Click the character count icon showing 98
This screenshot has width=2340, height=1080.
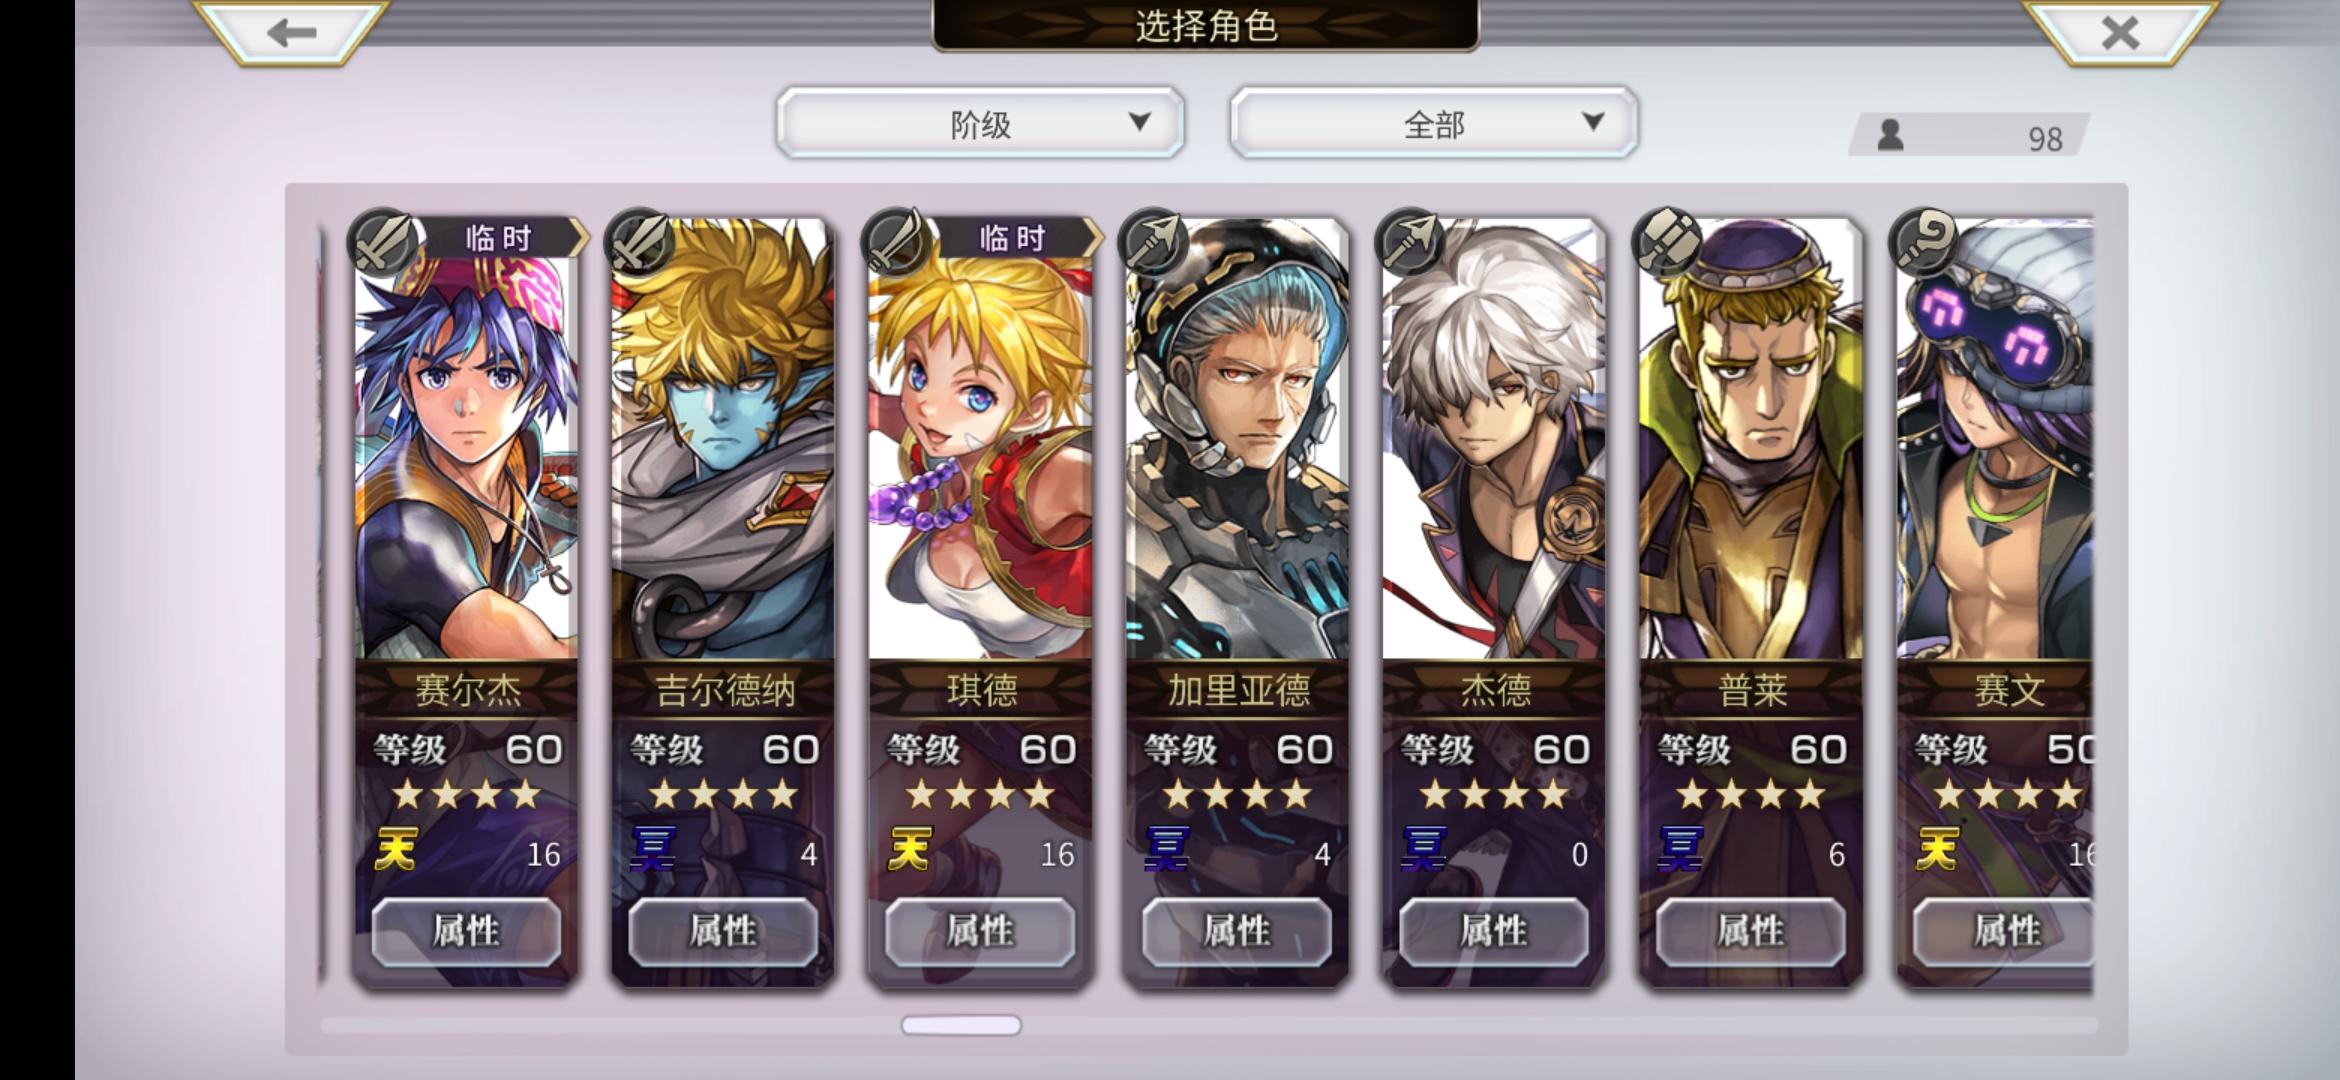click(x=1890, y=135)
